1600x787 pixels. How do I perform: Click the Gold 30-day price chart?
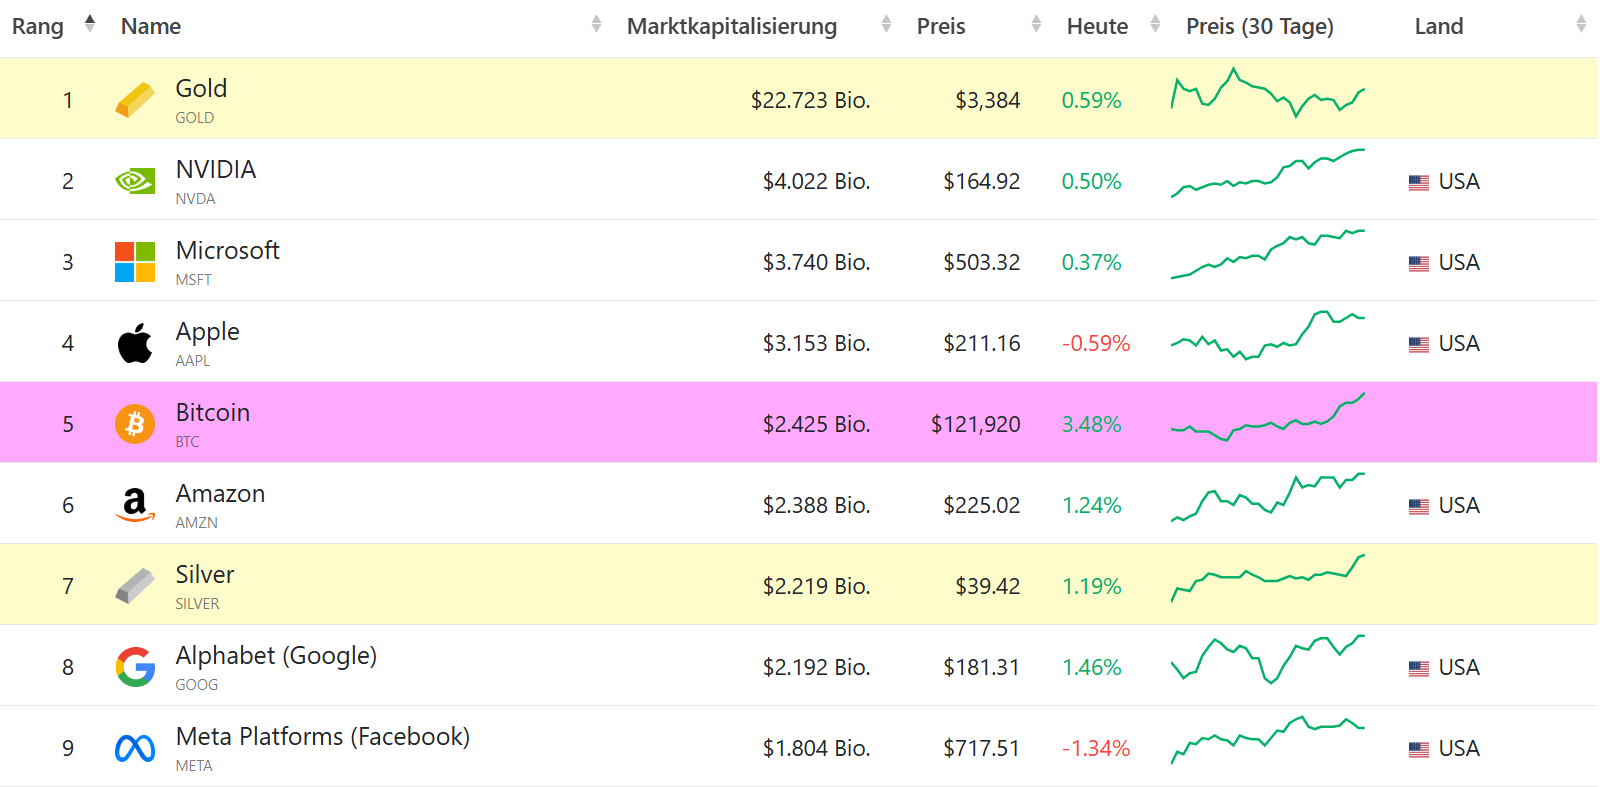pos(1268,94)
